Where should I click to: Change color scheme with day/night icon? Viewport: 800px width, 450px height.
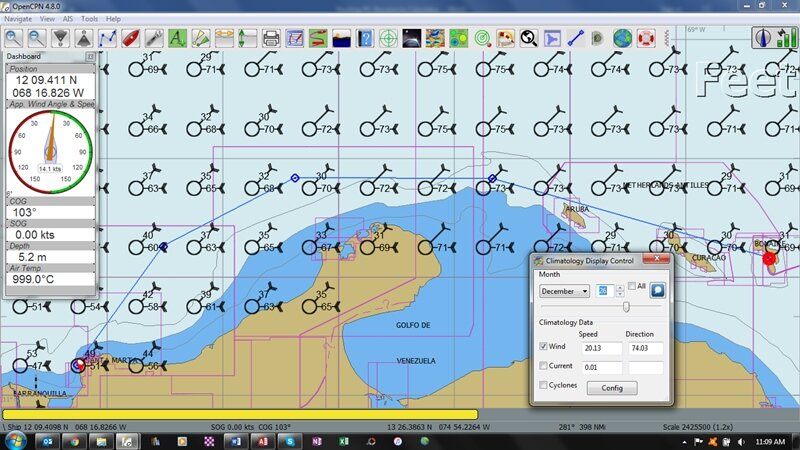coord(342,38)
